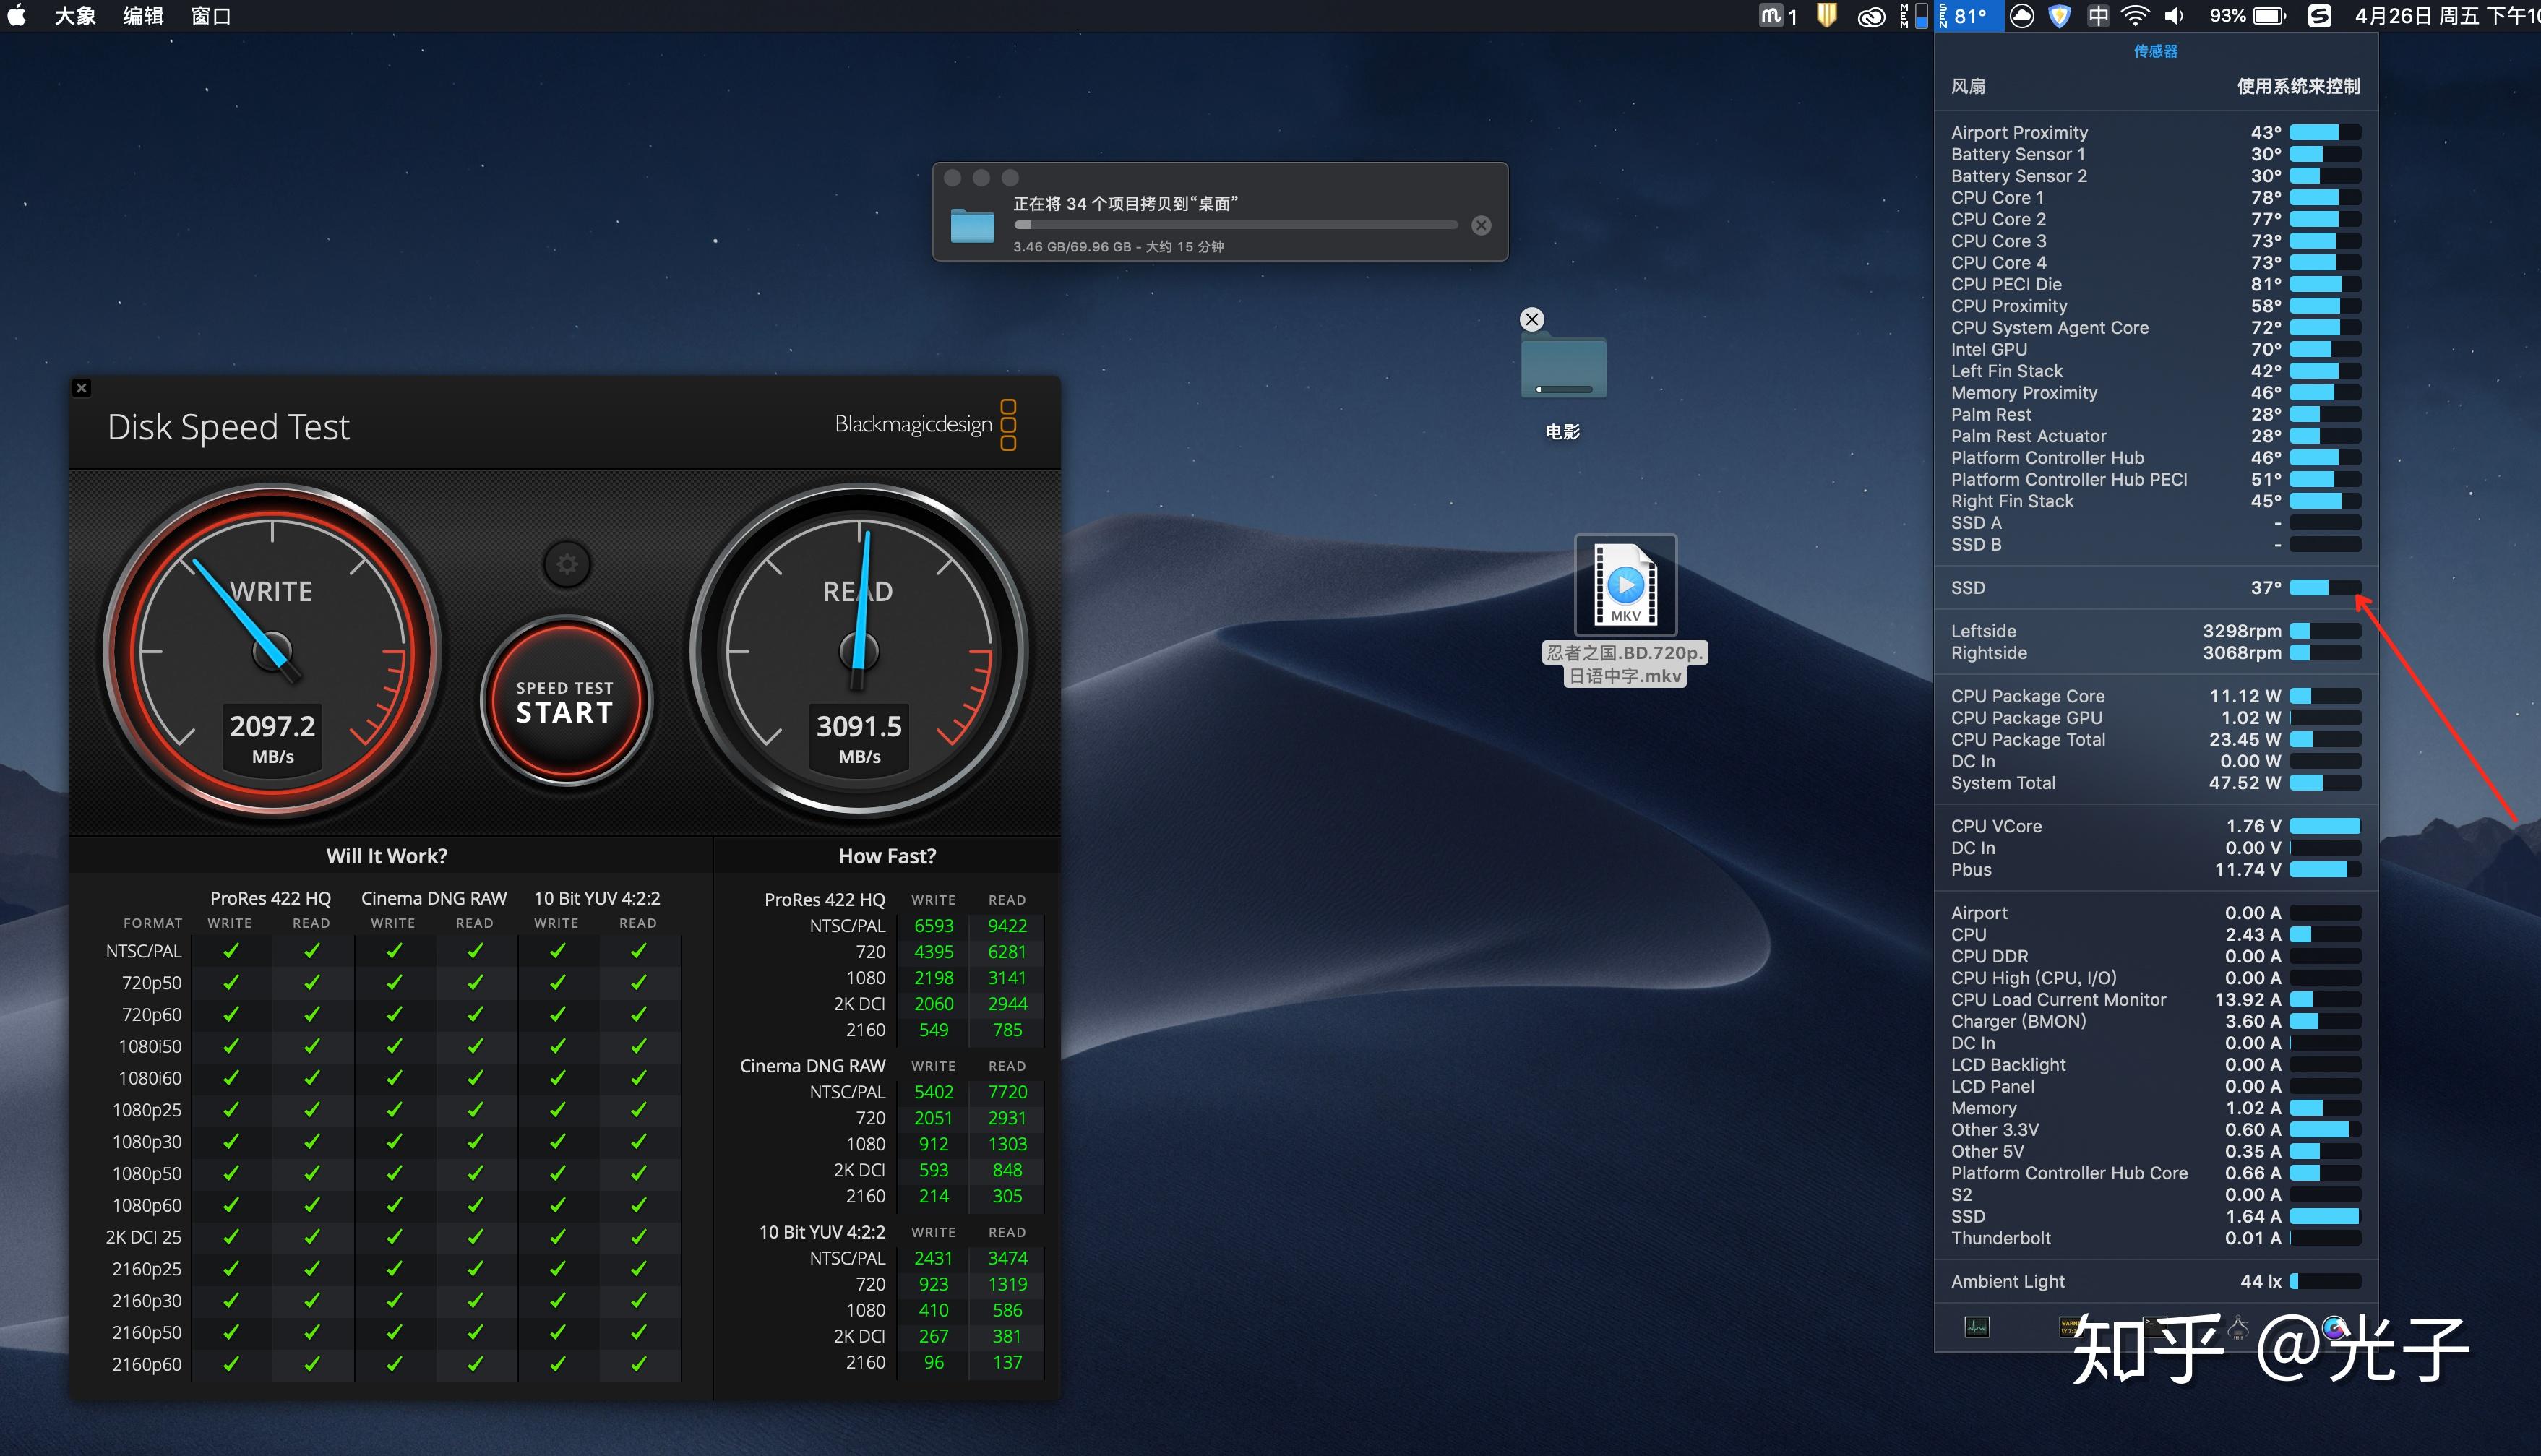This screenshot has width=2541, height=1456.
Task: Open the Sogou S menu bar icon
Action: point(2319,16)
